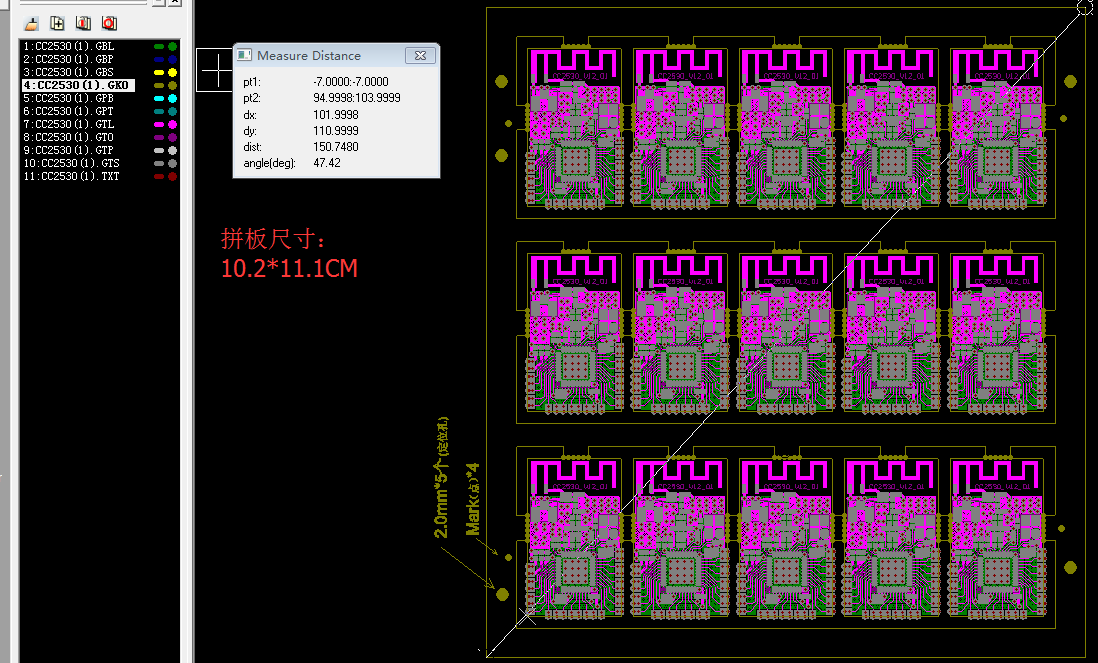
Task: Close the Measure Distance dialog
Action: coord(420,56)
